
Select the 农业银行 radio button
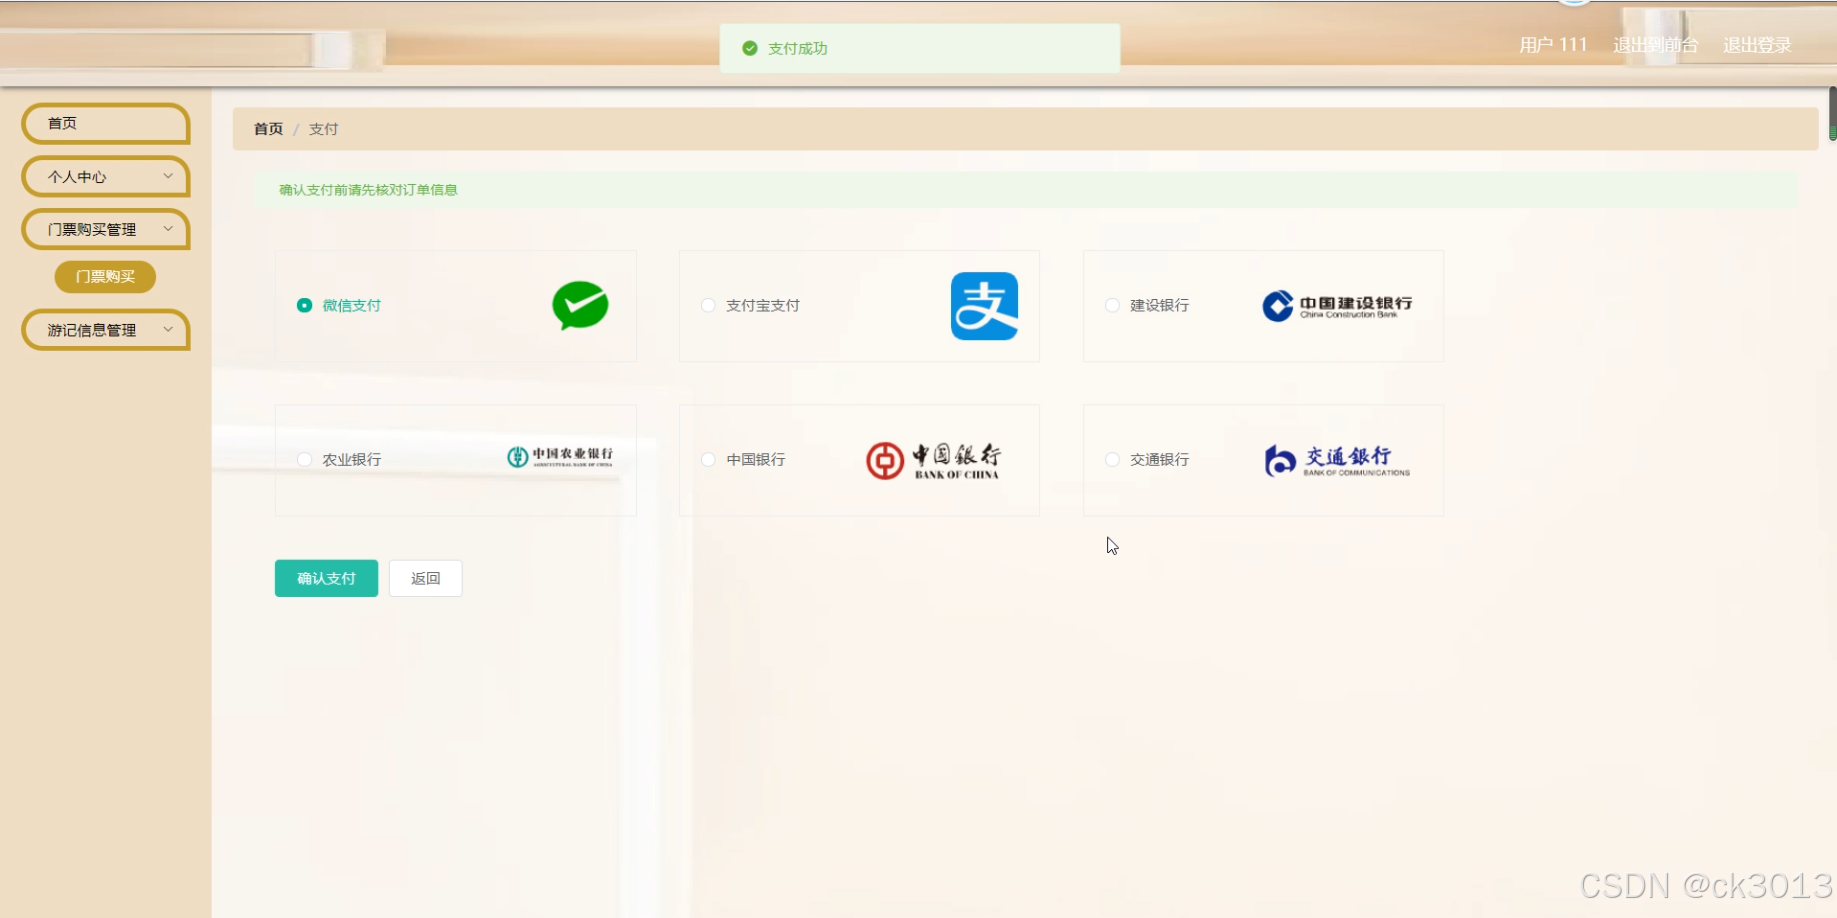304,459
